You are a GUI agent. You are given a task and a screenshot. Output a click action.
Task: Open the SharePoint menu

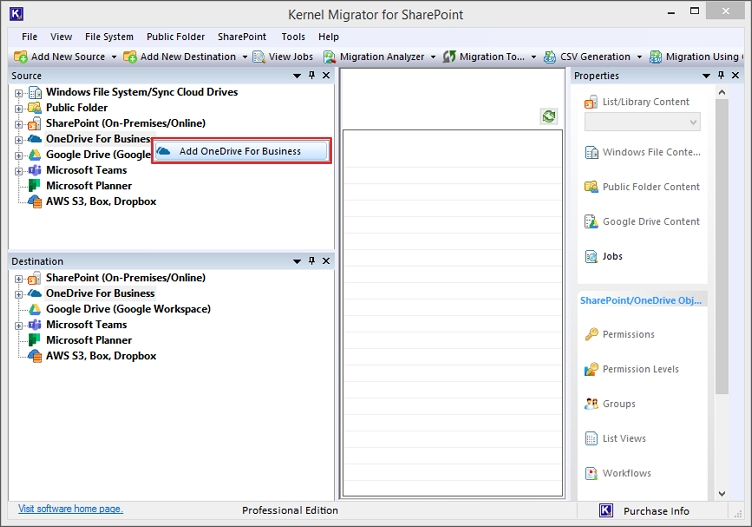242,36
